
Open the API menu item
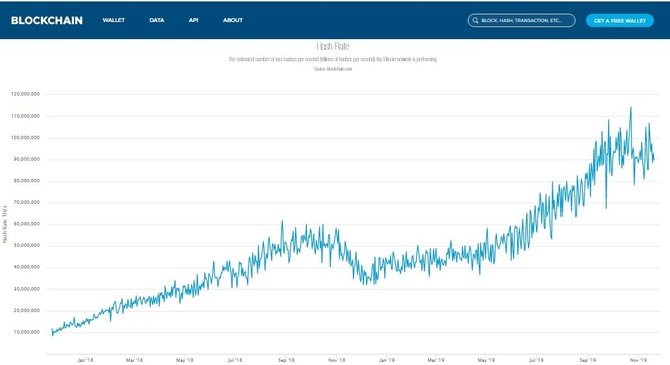click(194, 20)
